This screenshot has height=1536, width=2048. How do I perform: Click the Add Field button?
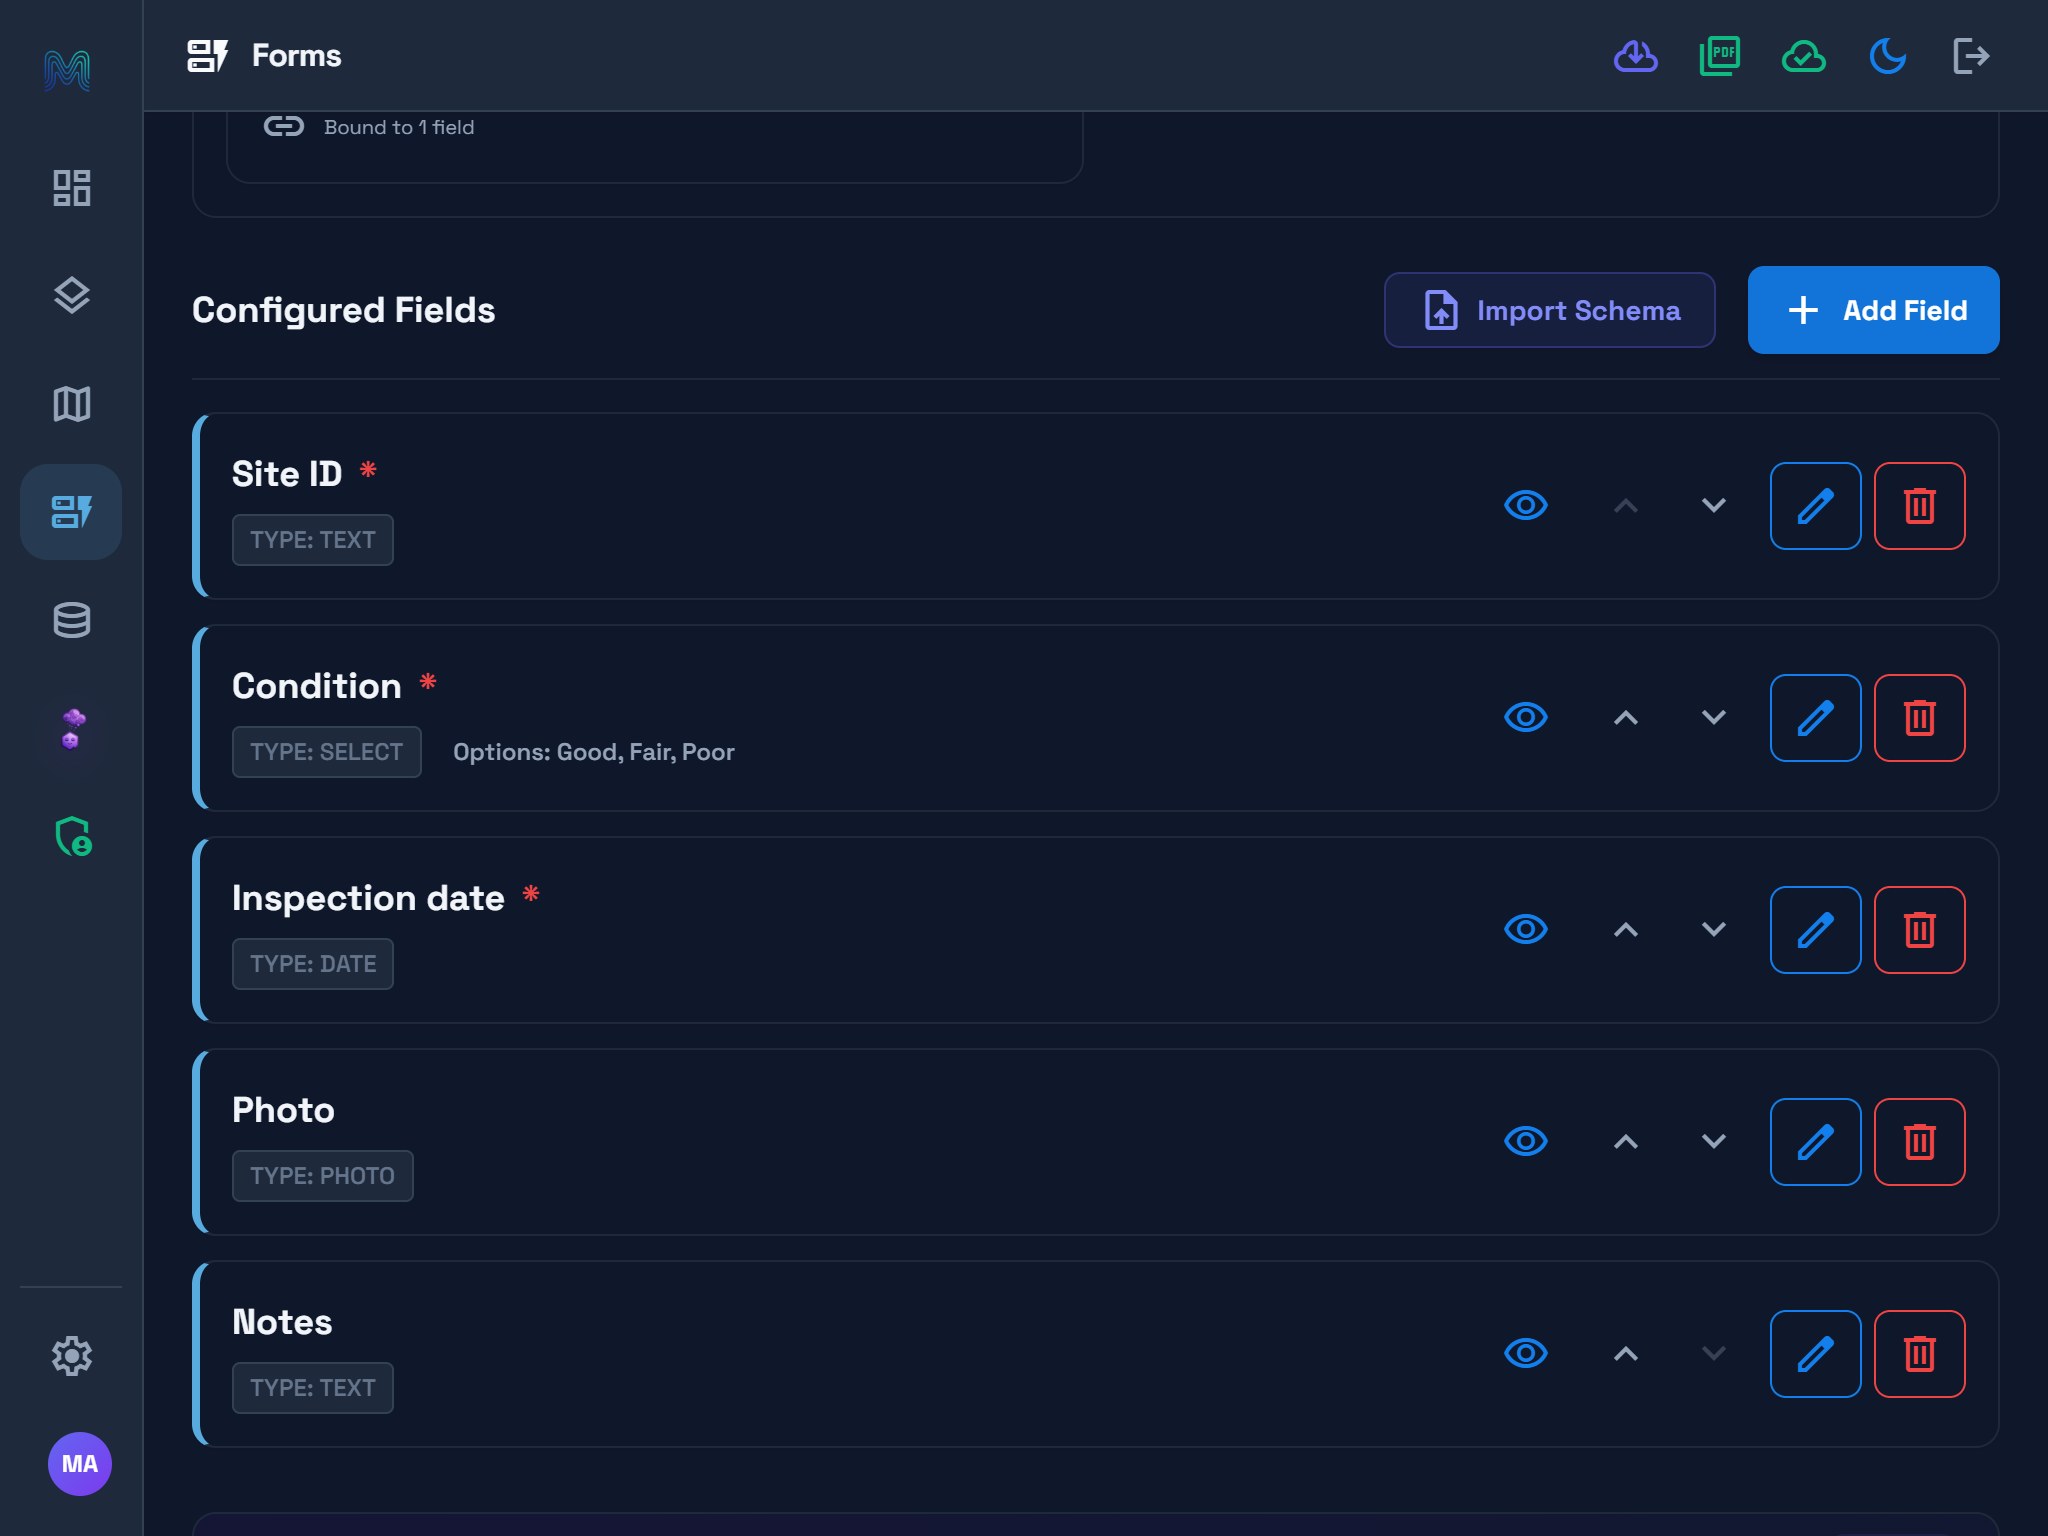(1874, 310)
